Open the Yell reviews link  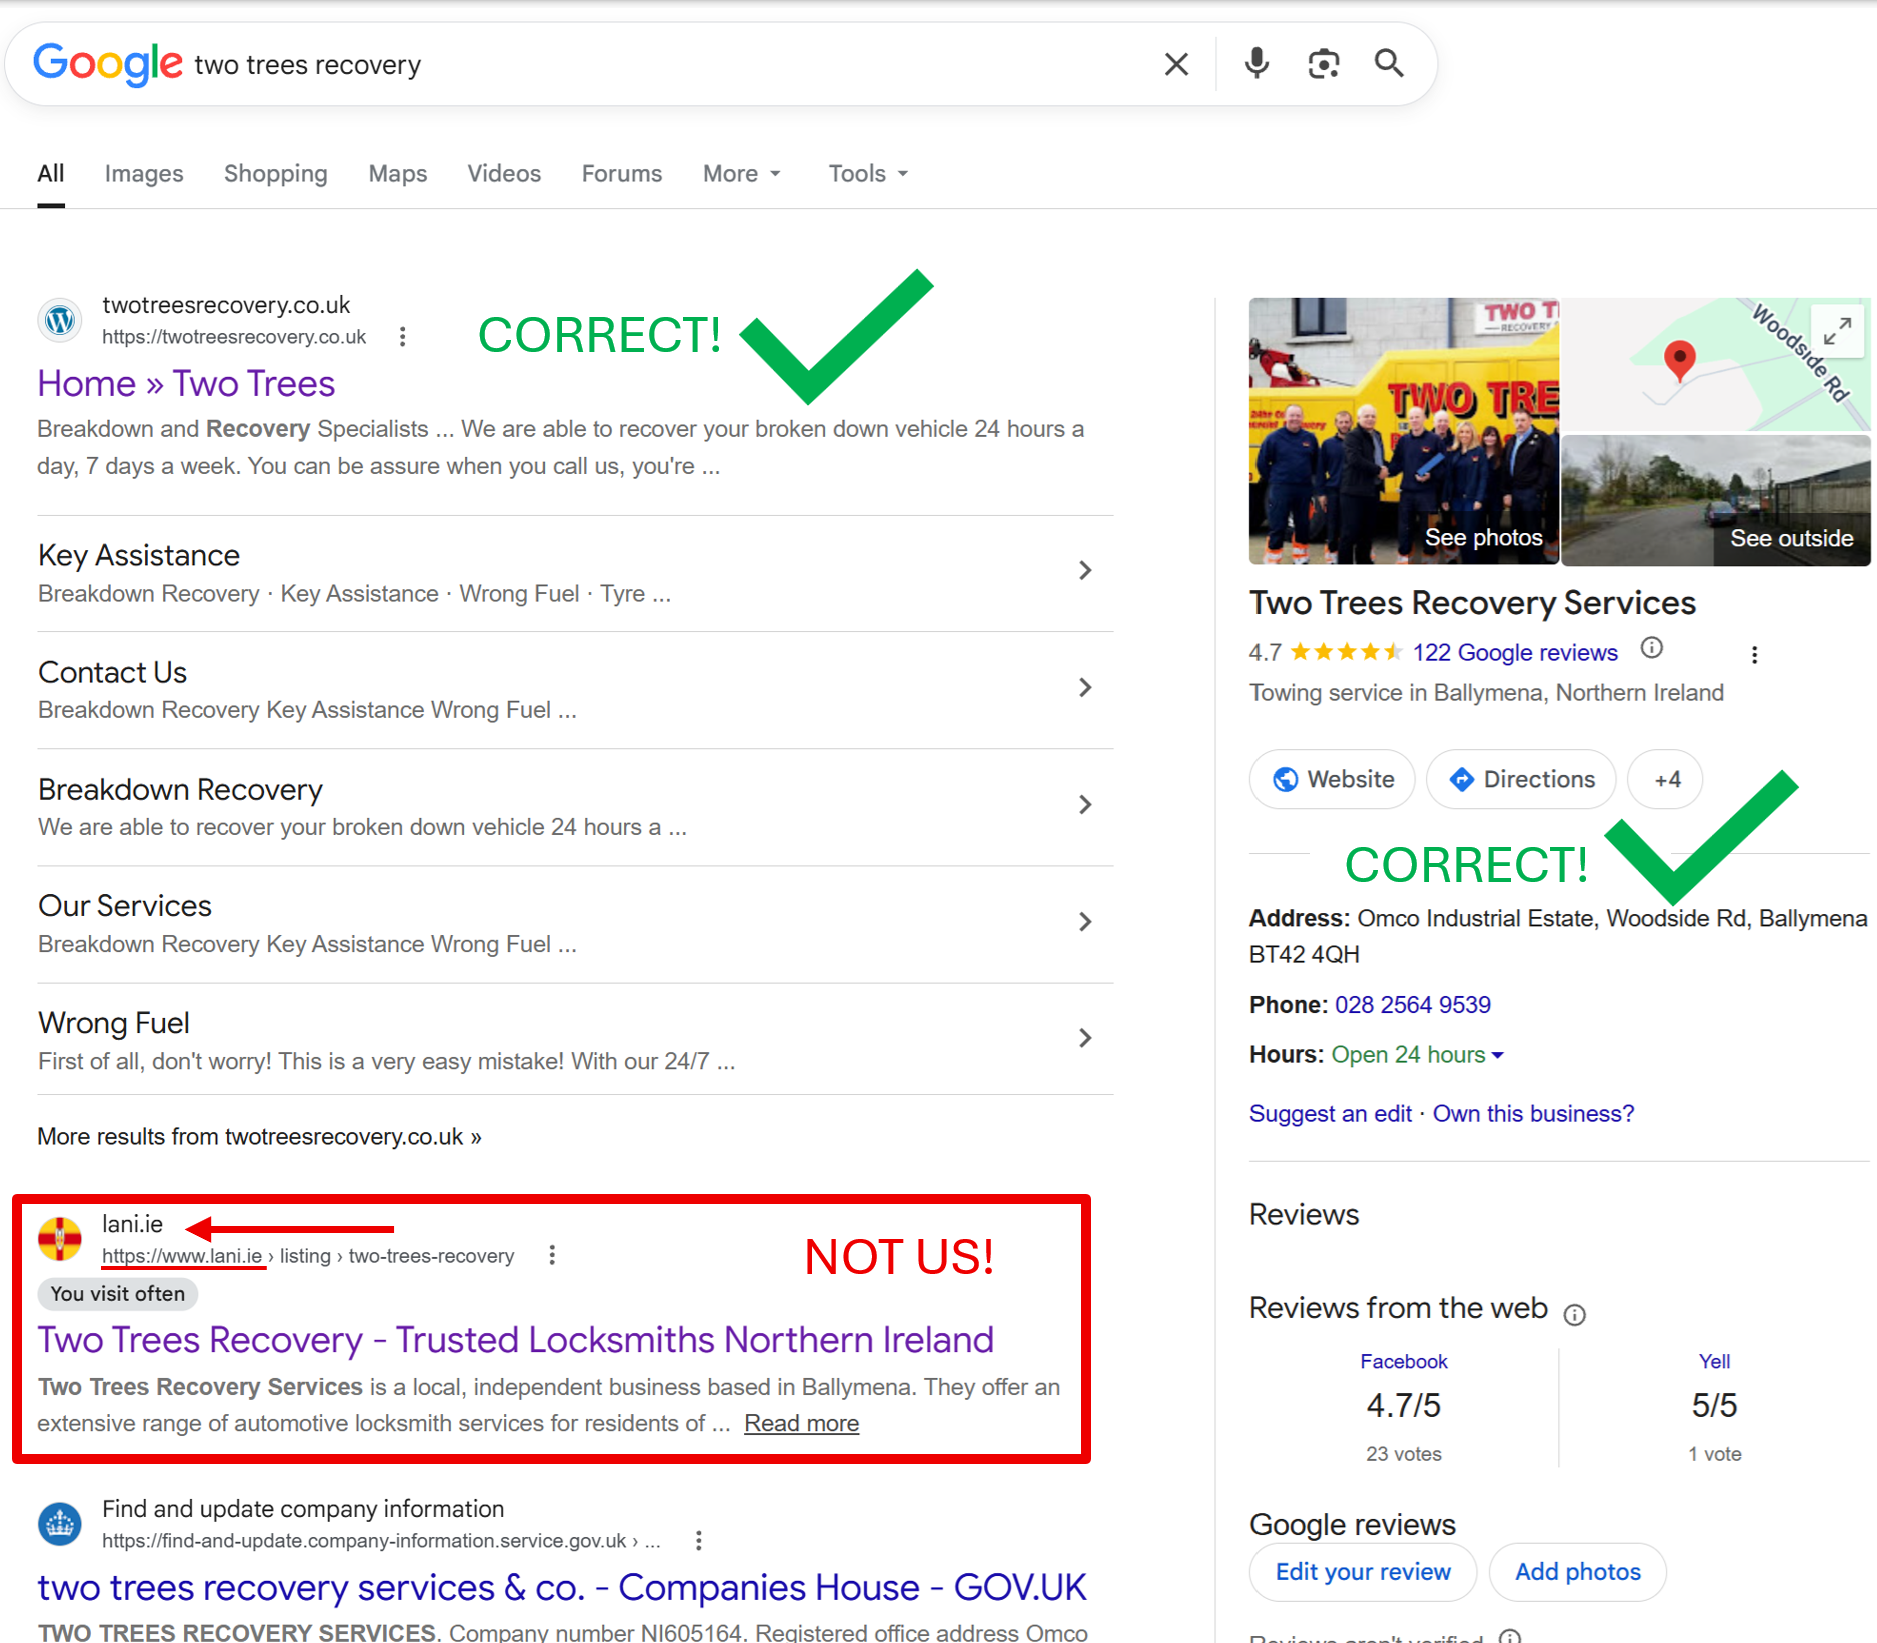pos(1714,1362)
